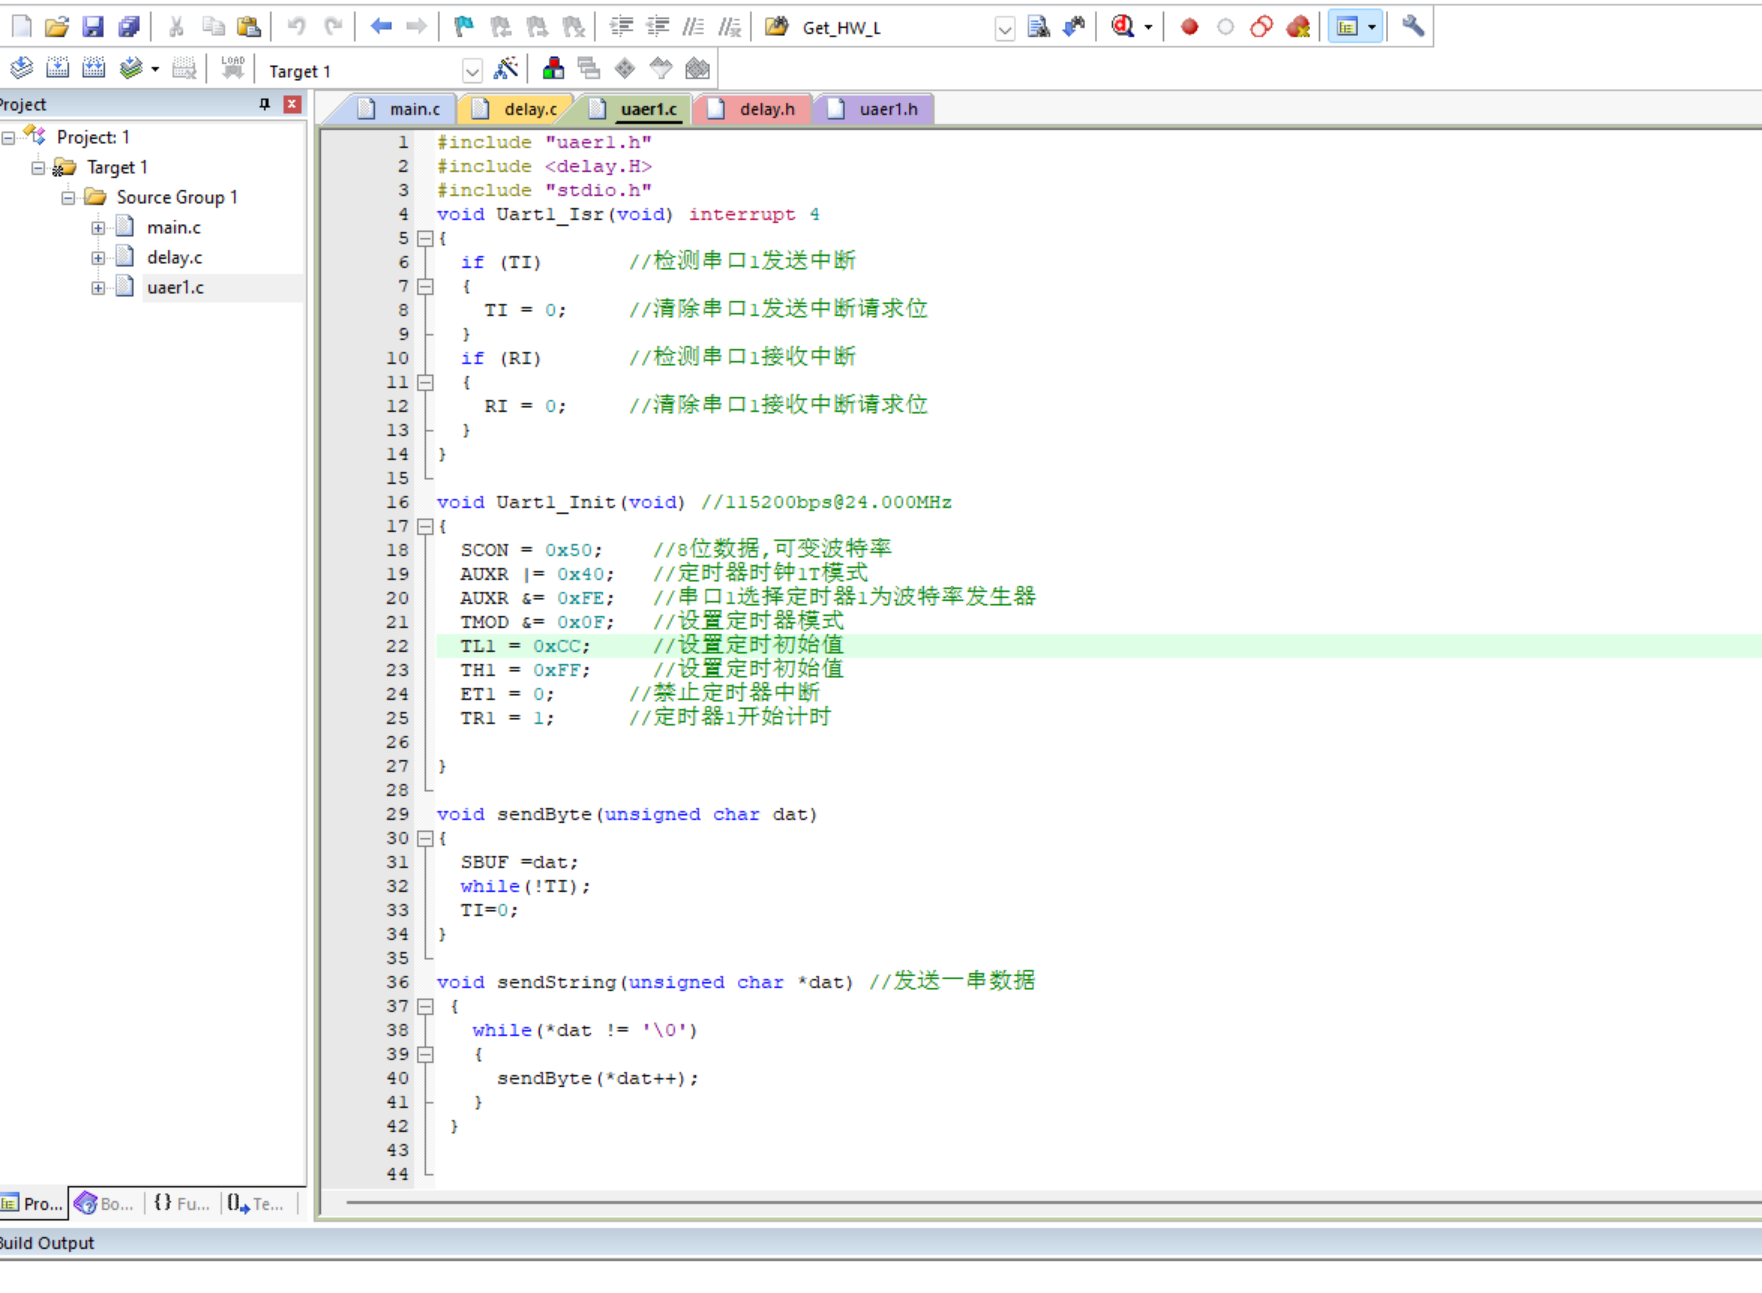Open Target 1 selection dropdown
The height and width of the screenshot is (1293, 1762).
[472, 71]
